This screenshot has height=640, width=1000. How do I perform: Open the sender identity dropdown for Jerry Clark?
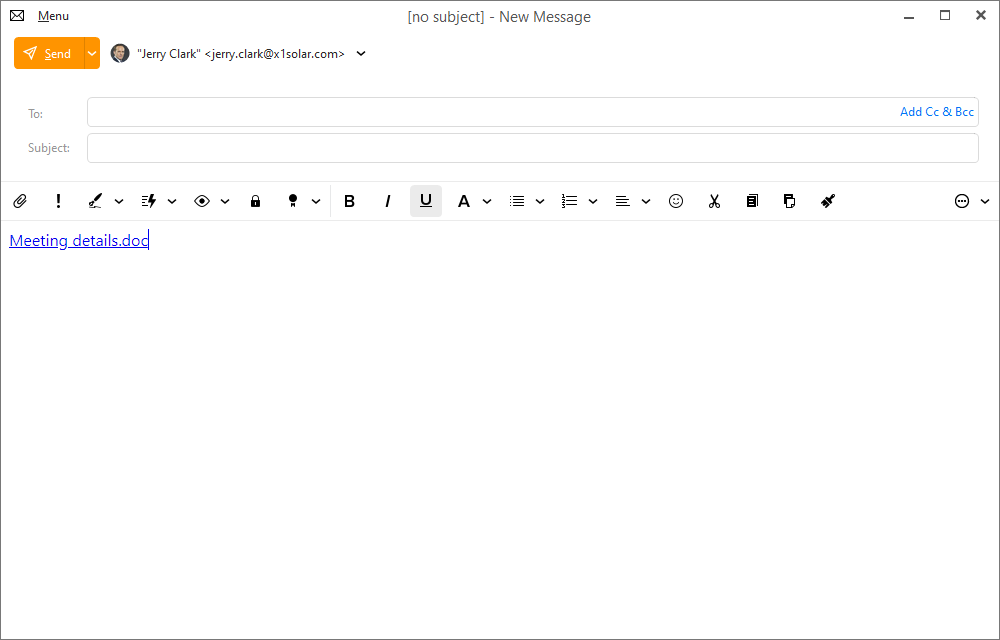coord(361,54)
